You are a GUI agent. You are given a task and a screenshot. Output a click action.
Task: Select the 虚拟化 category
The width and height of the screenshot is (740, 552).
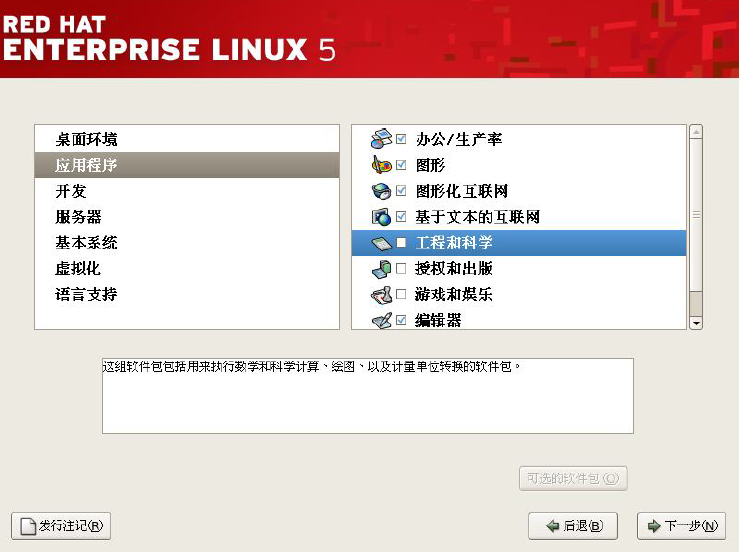click(187, 268)
